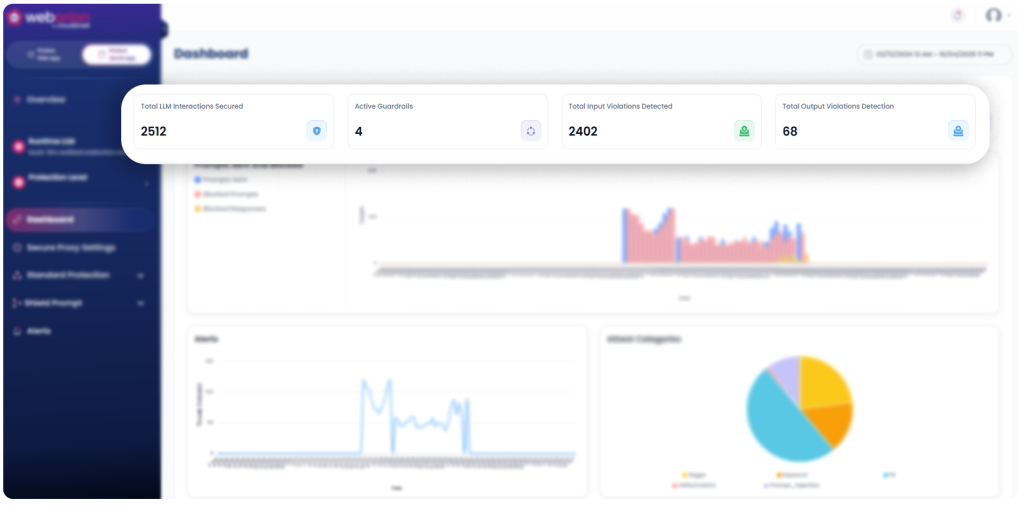Select the dark unselected Protect Web App pill
1024x507 pixels.
click(44, 55)
